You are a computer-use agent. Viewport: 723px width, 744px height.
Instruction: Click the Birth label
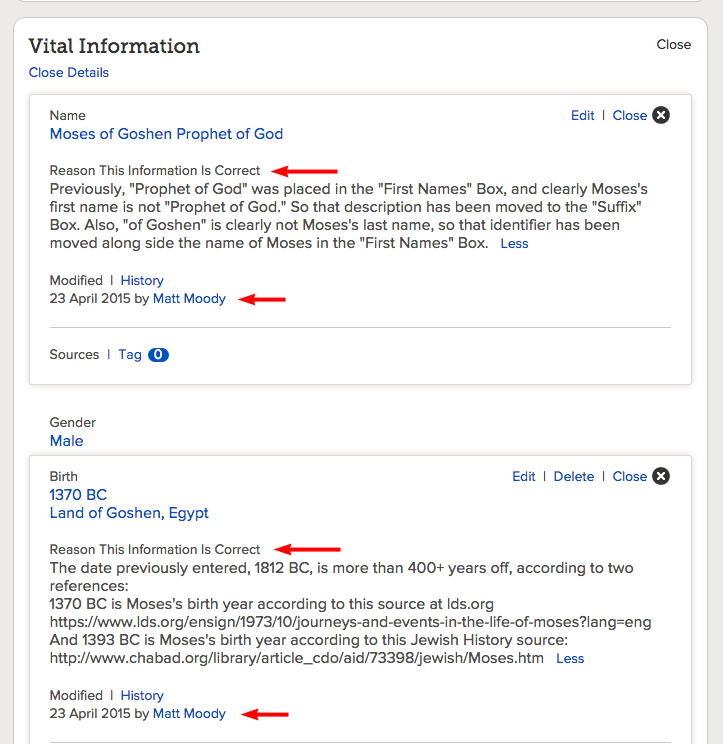coord(64,476)
